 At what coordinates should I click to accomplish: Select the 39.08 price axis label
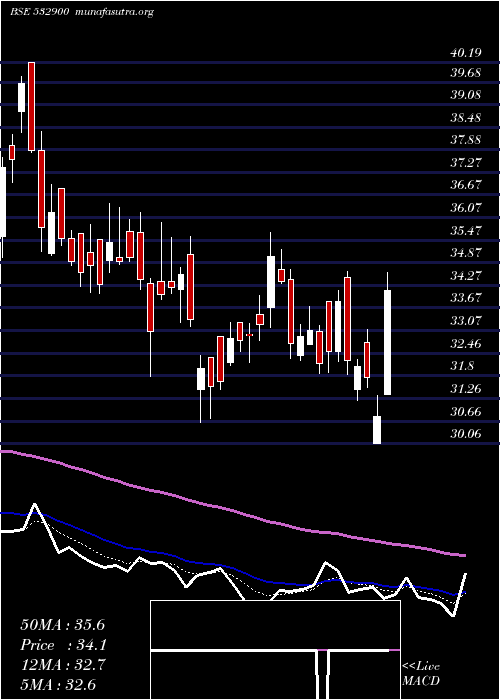466,95
